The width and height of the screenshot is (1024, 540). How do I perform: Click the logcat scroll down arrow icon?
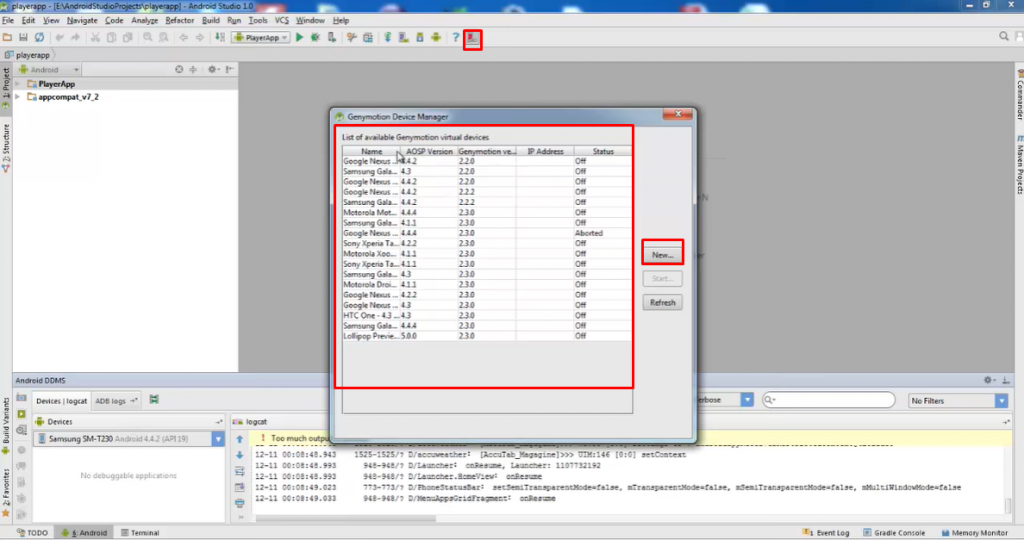tap(240, 455)
